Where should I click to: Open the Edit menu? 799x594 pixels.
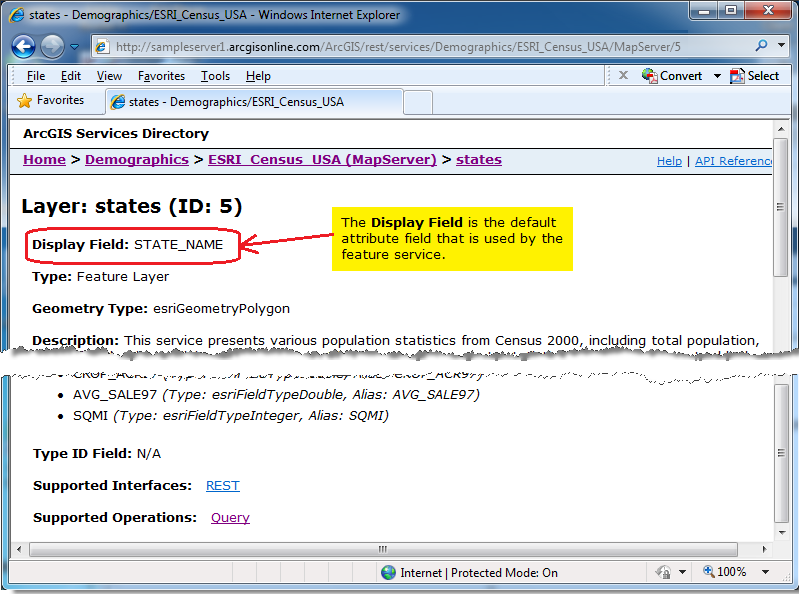[71, 76]
